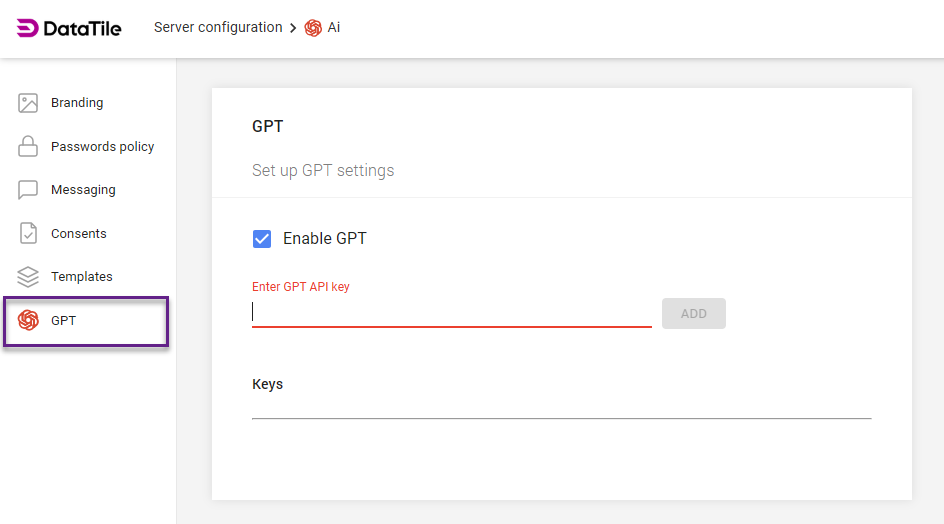Image resolution: width=944 pixels, height=524 pixels.
Task: Go to the Passwords policy section
Action: click(x=102, y=147)
